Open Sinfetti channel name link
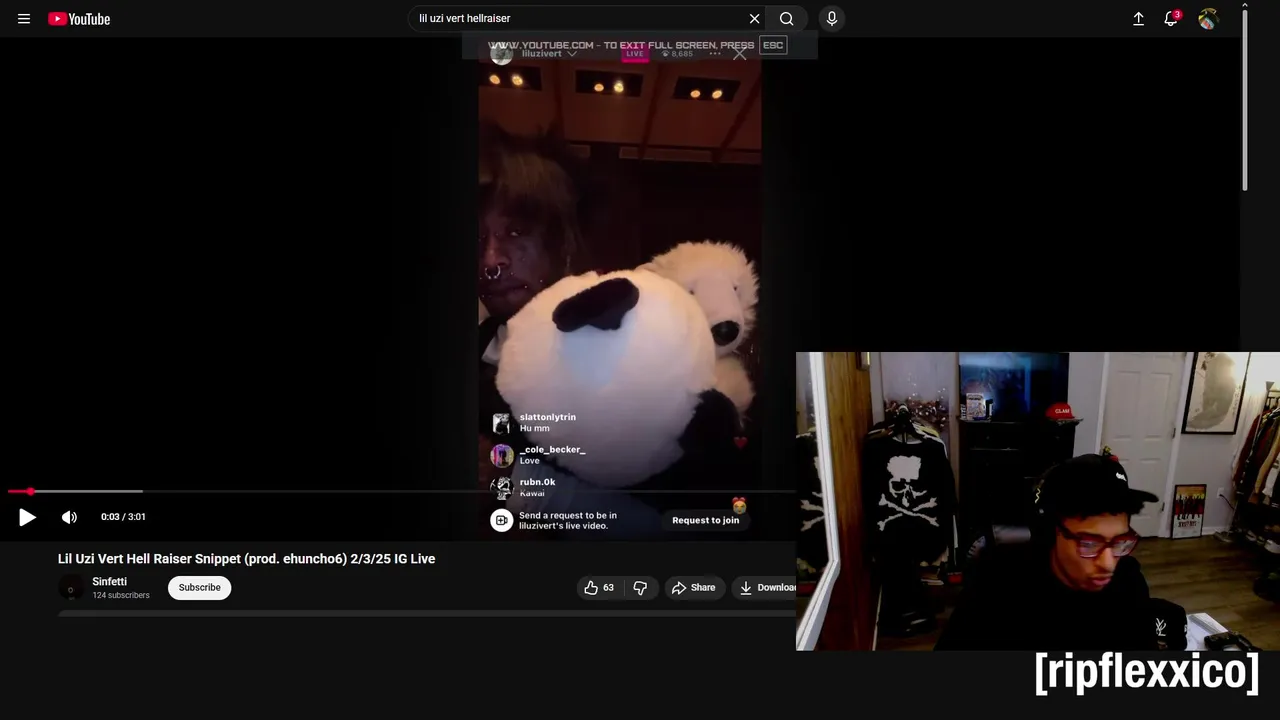 click(110, 582)
